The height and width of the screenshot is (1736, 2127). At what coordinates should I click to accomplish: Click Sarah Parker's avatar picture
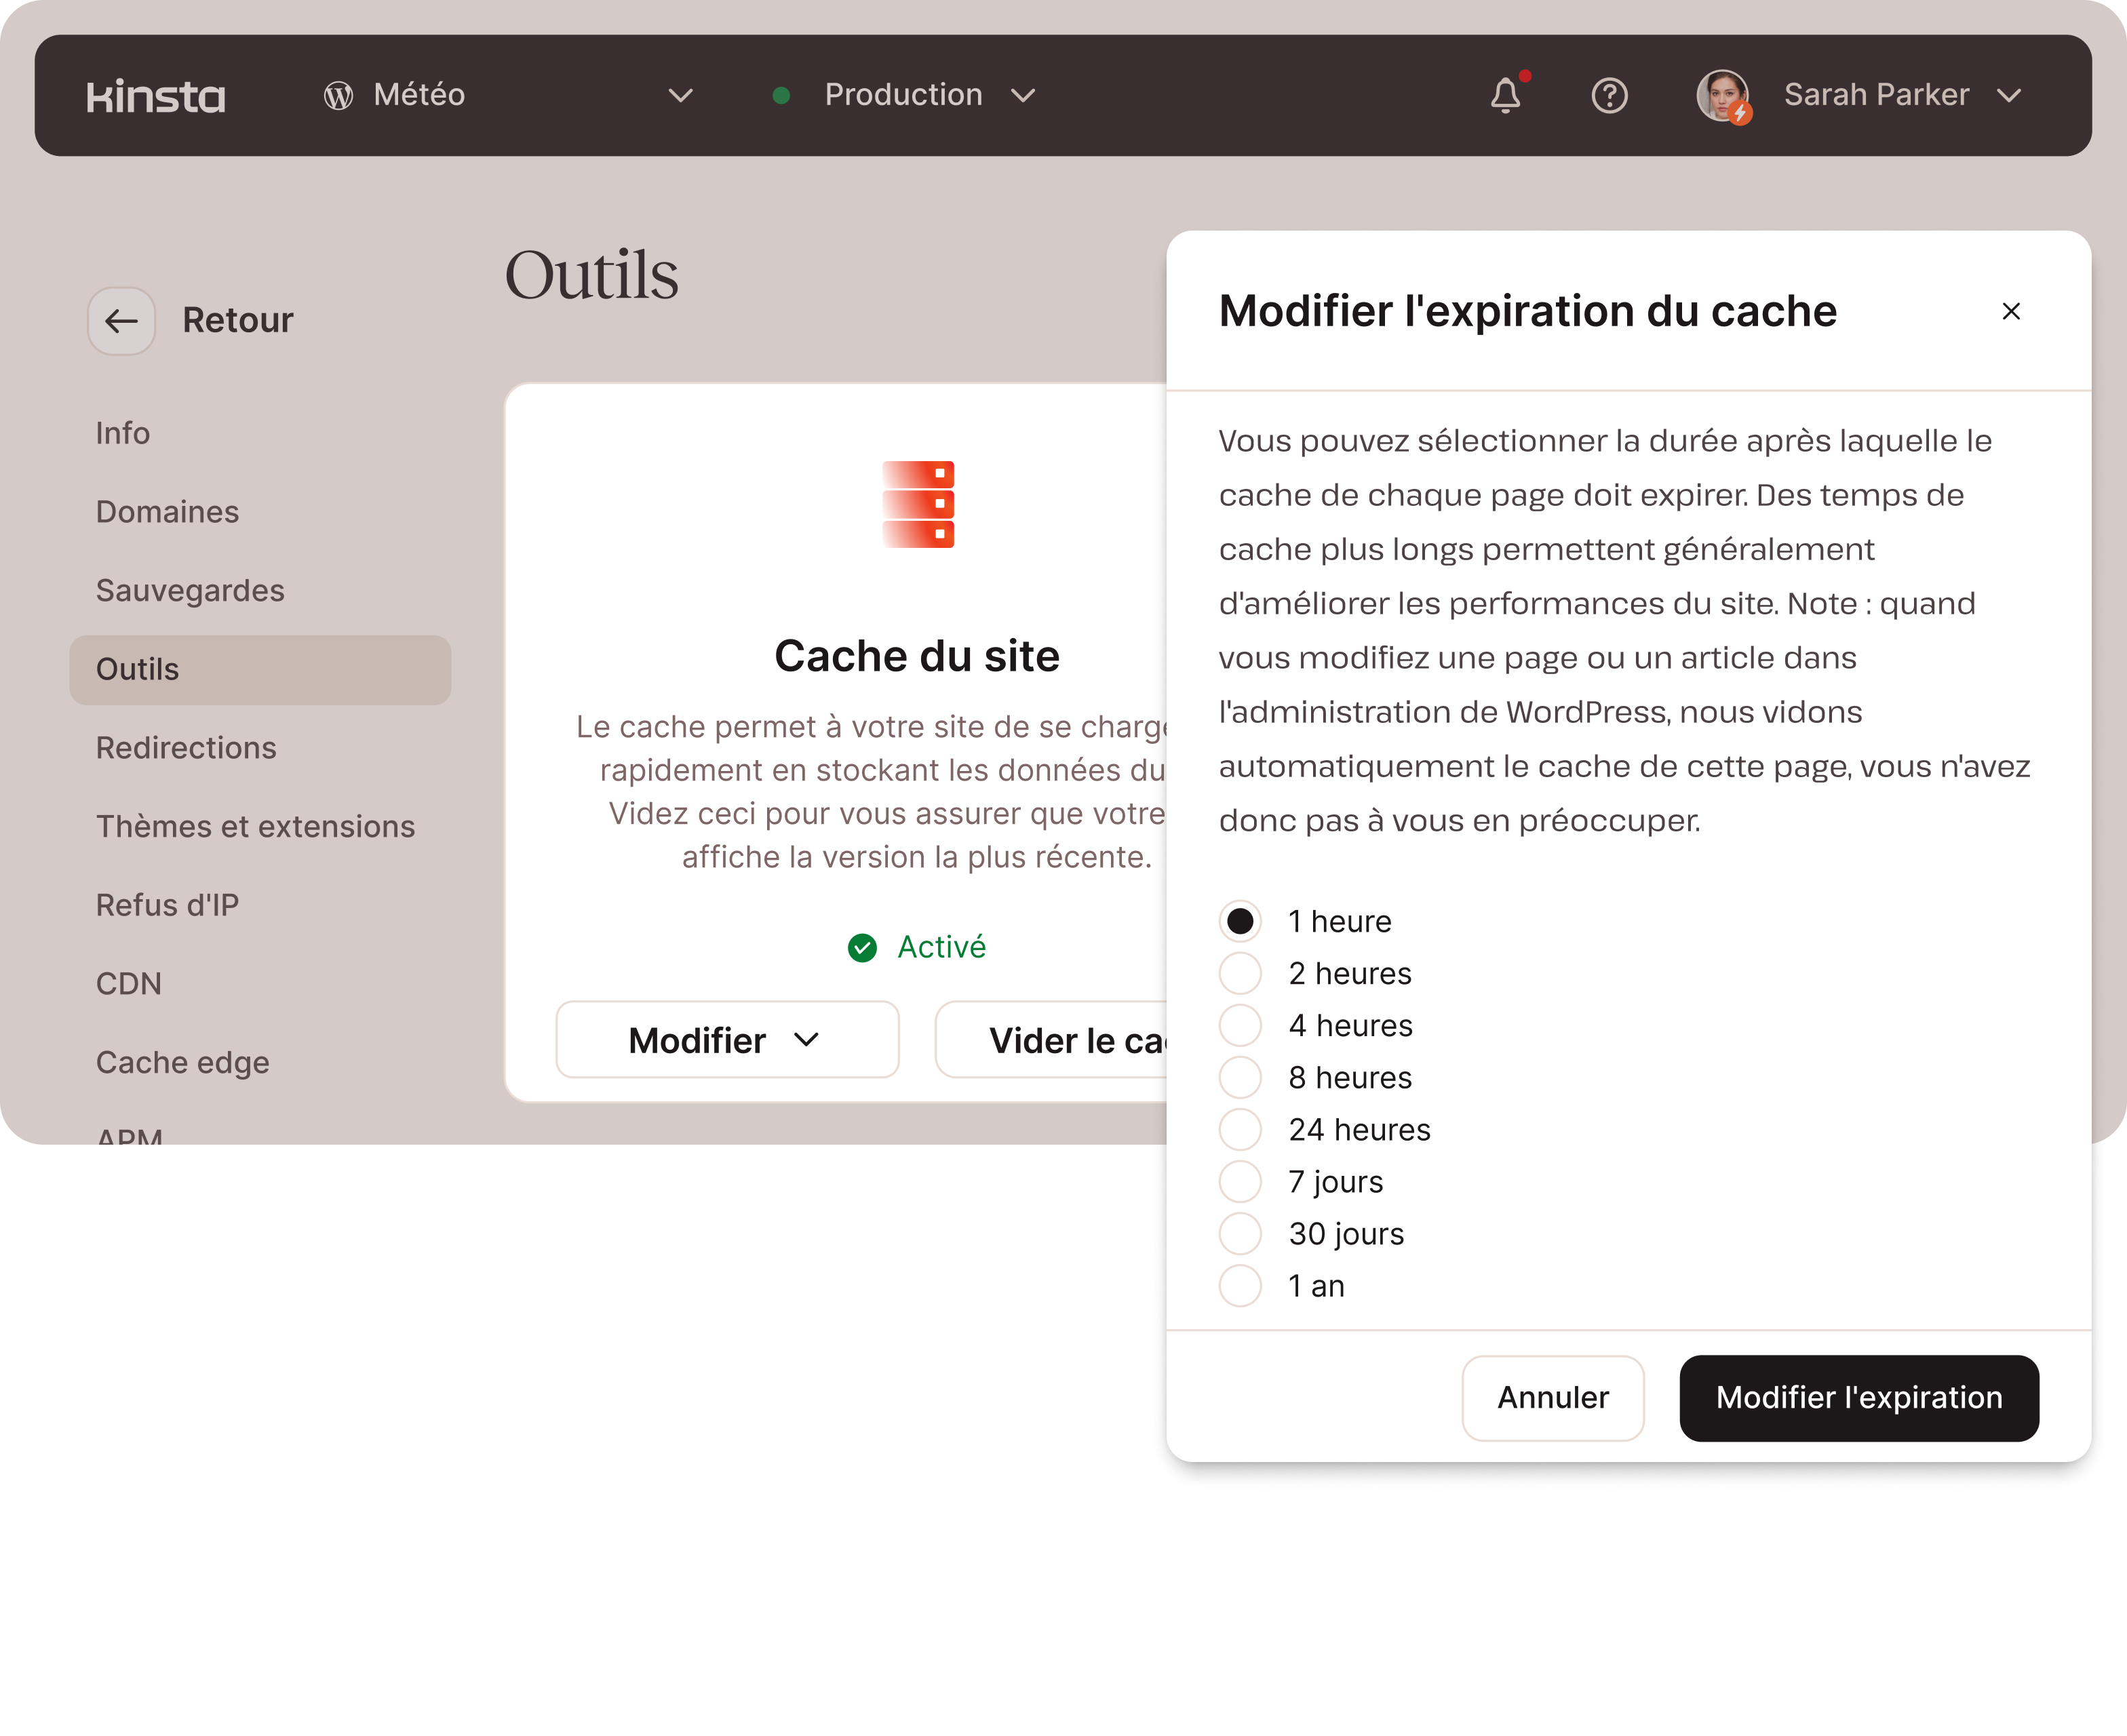1722,96
